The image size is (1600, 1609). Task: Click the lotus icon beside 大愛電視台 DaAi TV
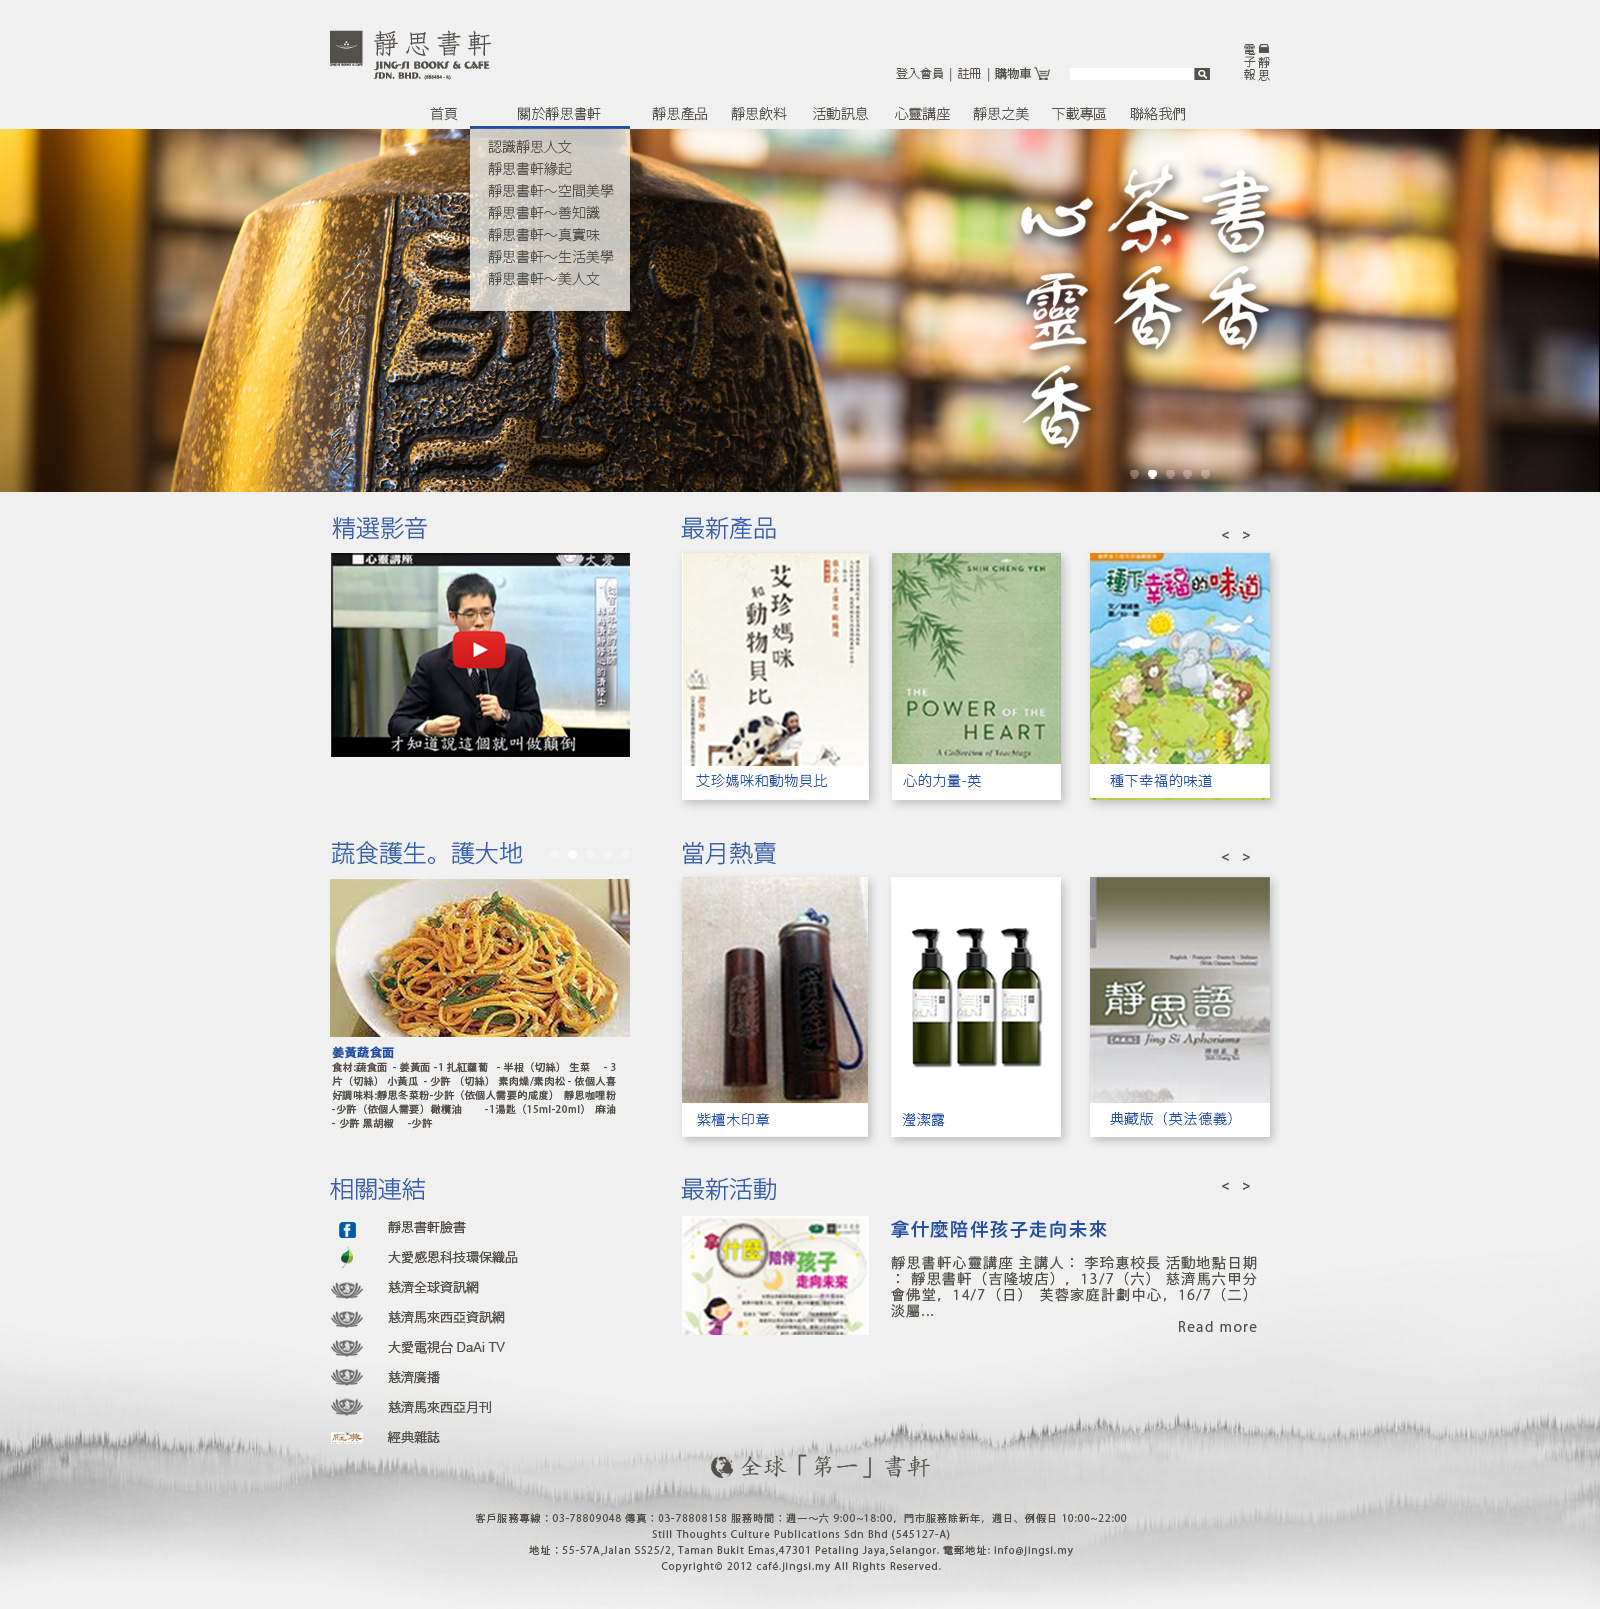[x=347, y=1347]
